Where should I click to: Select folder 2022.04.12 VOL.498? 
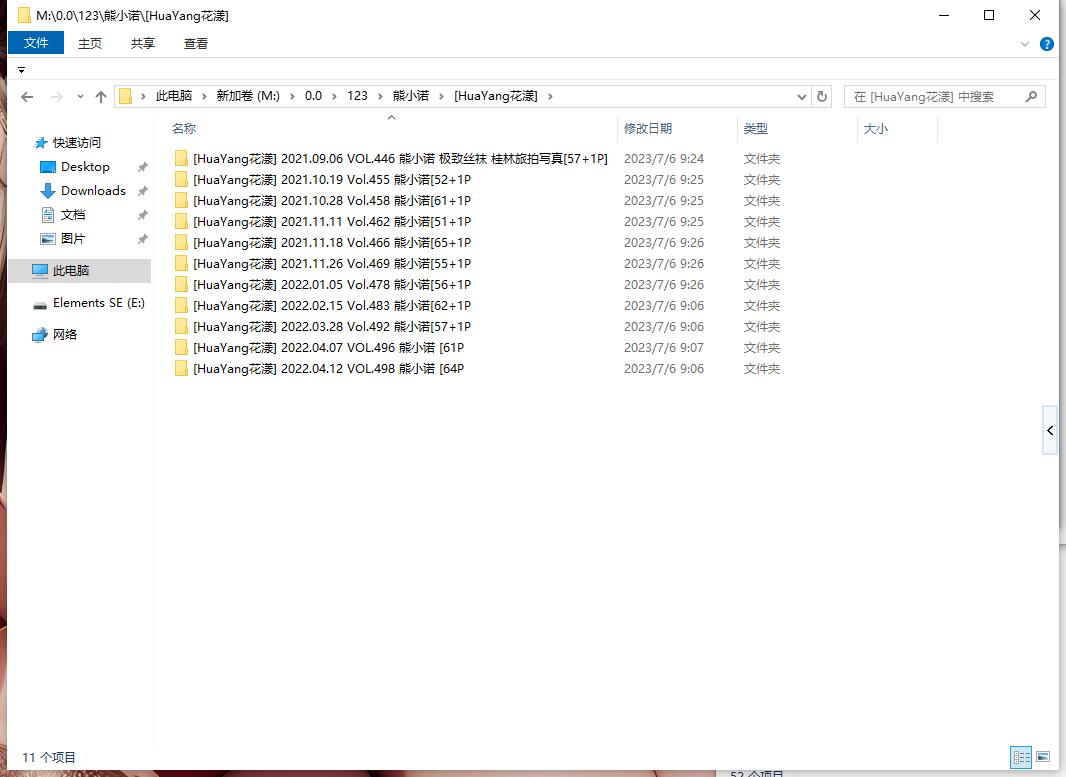[328, 369]
